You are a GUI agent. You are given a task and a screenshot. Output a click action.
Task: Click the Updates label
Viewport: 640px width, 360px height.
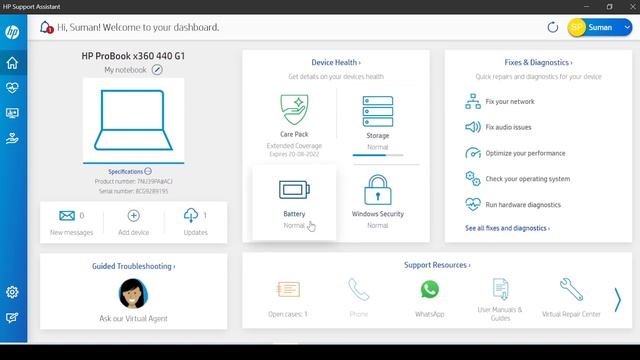pyautogui.click(x=196, y=232)
